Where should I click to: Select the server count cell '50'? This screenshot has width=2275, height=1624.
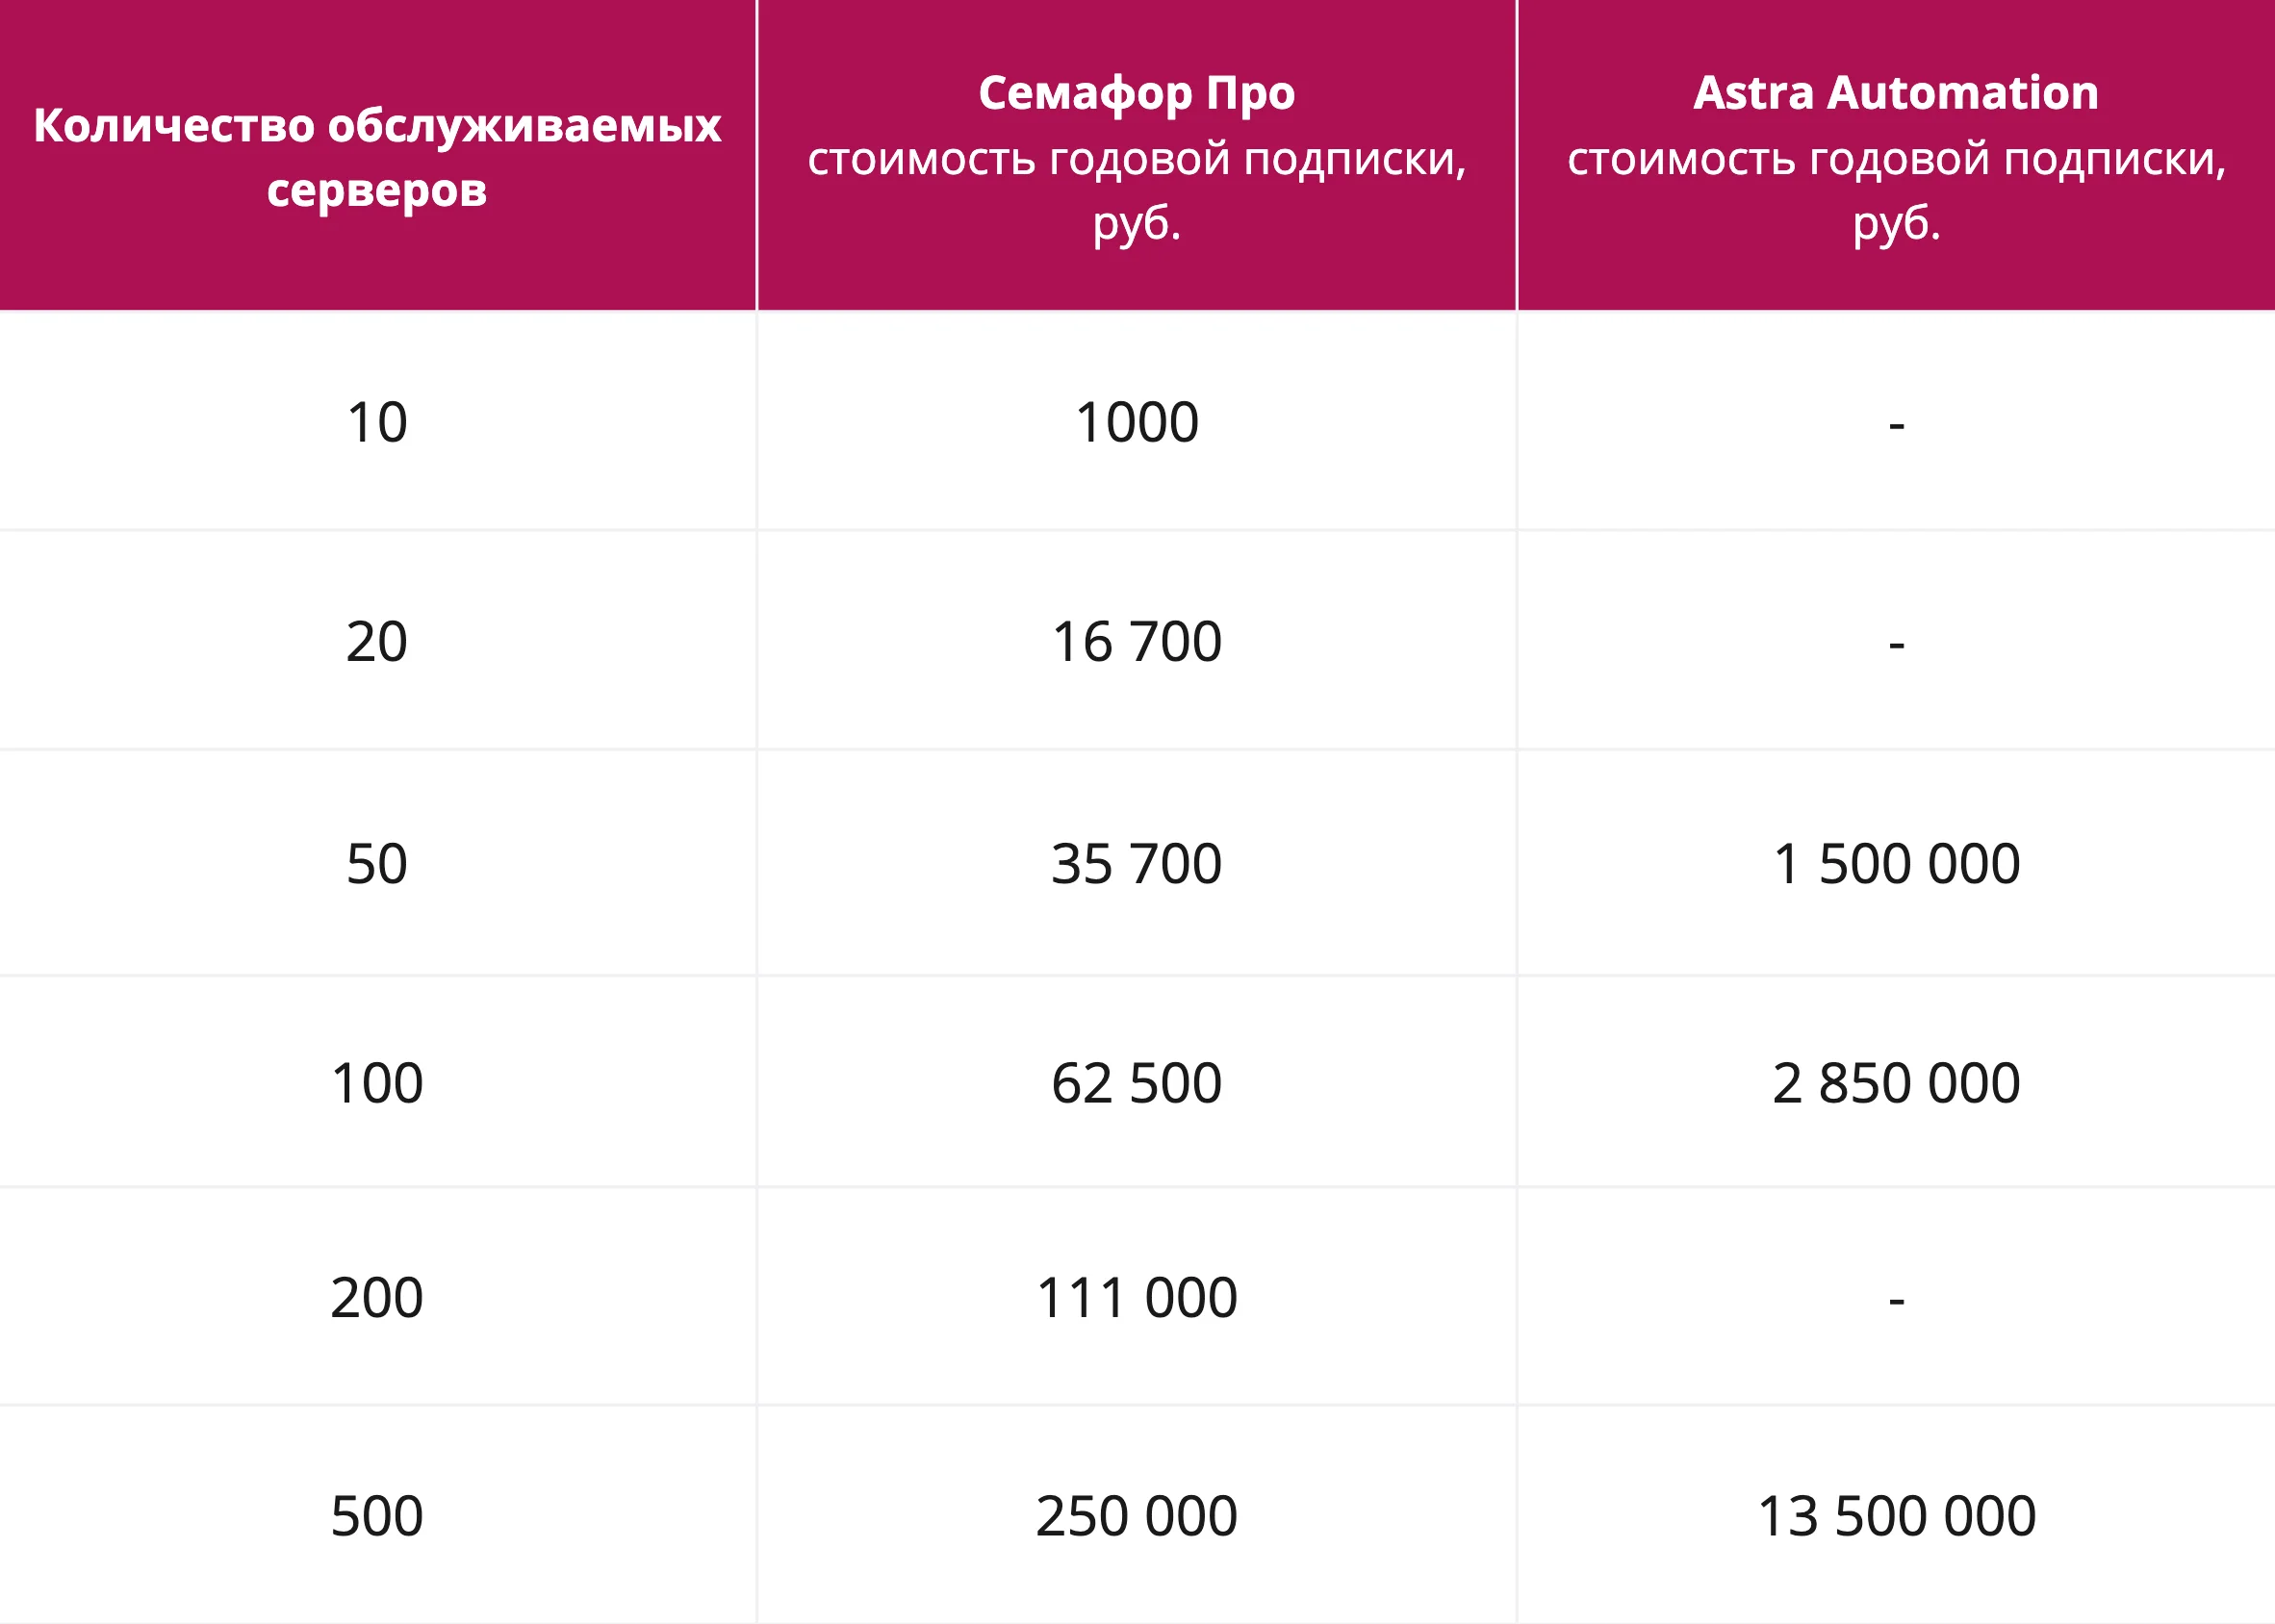click(377, 863)
